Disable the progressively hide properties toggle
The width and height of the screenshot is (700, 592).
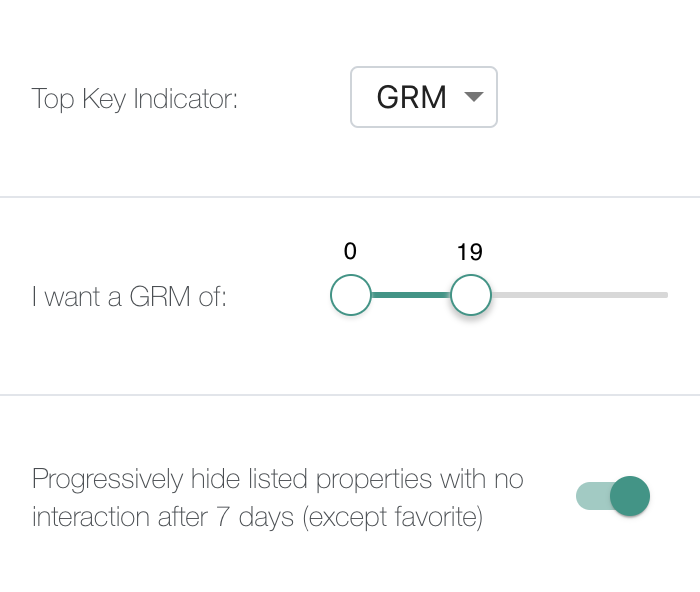coord(613,496)
